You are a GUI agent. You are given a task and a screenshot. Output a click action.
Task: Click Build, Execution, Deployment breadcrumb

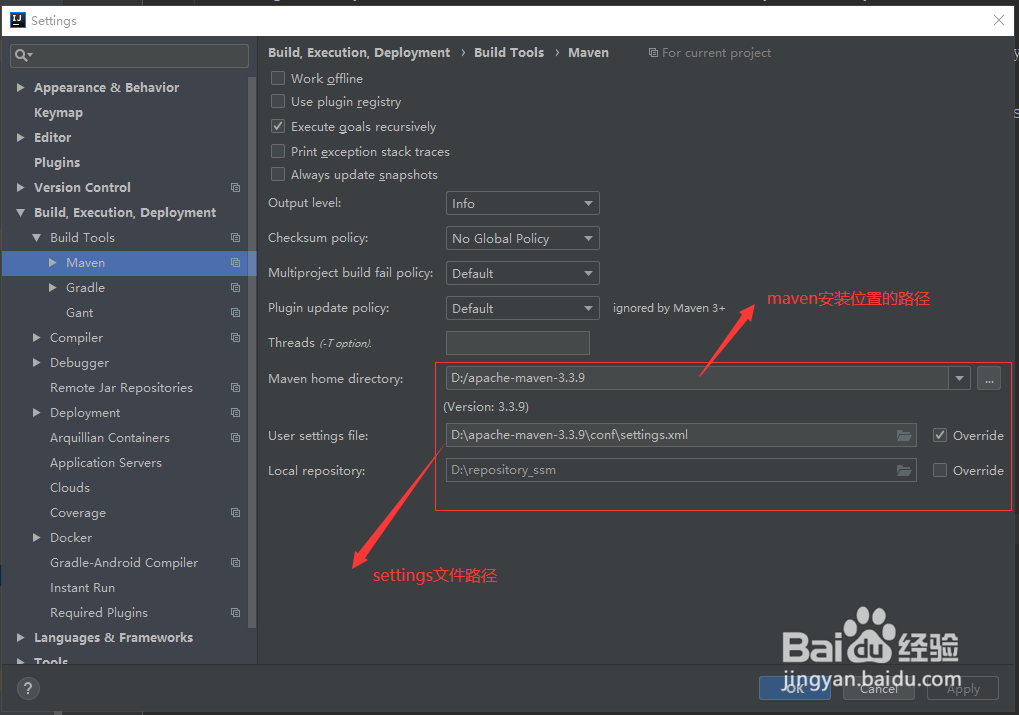[359, 53]
